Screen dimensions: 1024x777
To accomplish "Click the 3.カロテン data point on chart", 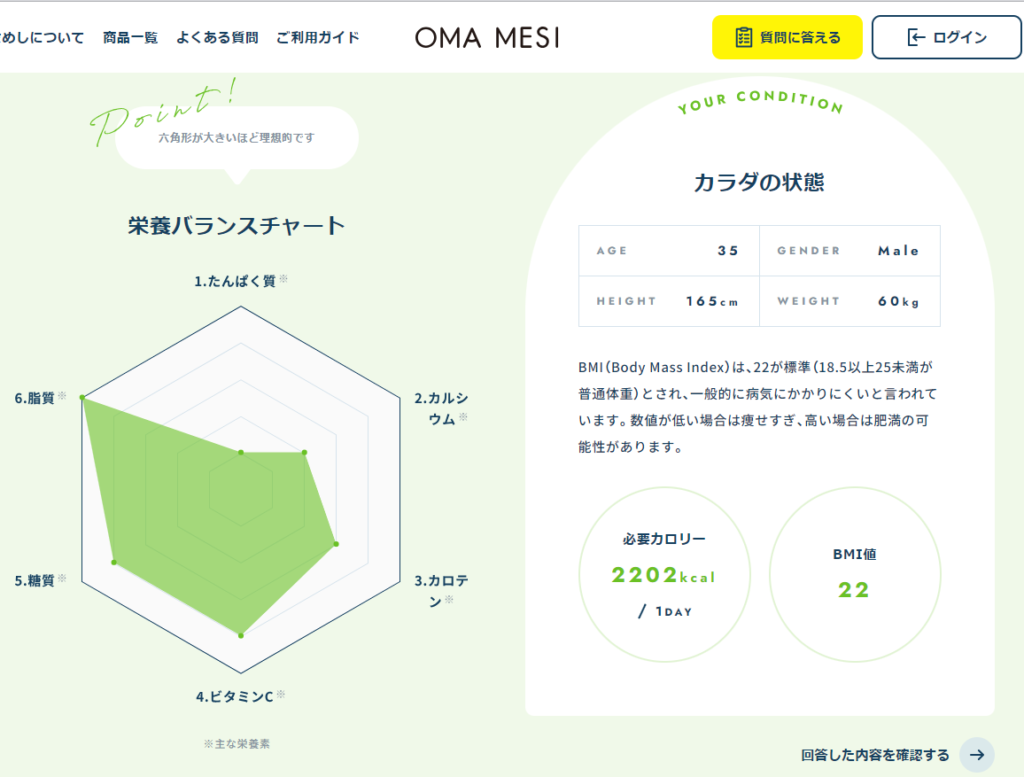I will 336,544.
